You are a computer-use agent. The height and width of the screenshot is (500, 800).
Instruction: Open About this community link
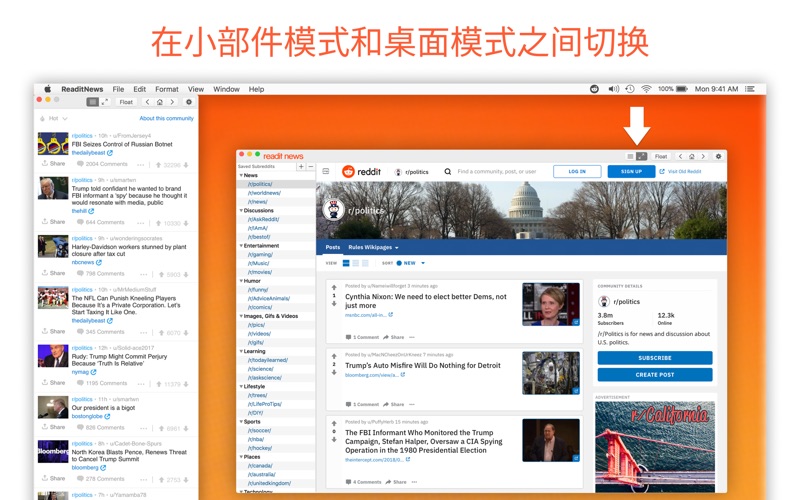(x=166, y=118)
